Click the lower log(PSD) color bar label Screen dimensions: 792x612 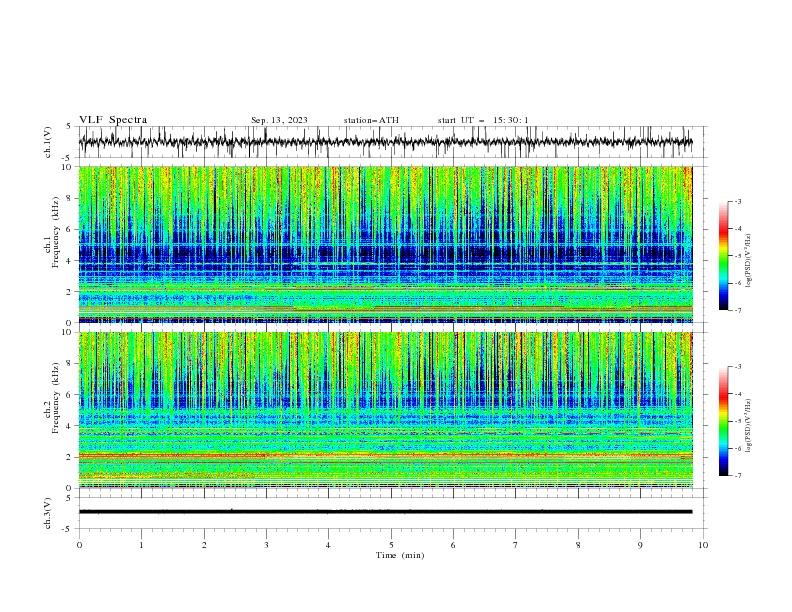748,426
